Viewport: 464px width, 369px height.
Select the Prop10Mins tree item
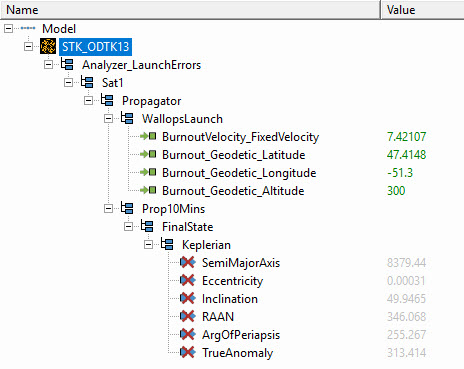pos(174,209)
